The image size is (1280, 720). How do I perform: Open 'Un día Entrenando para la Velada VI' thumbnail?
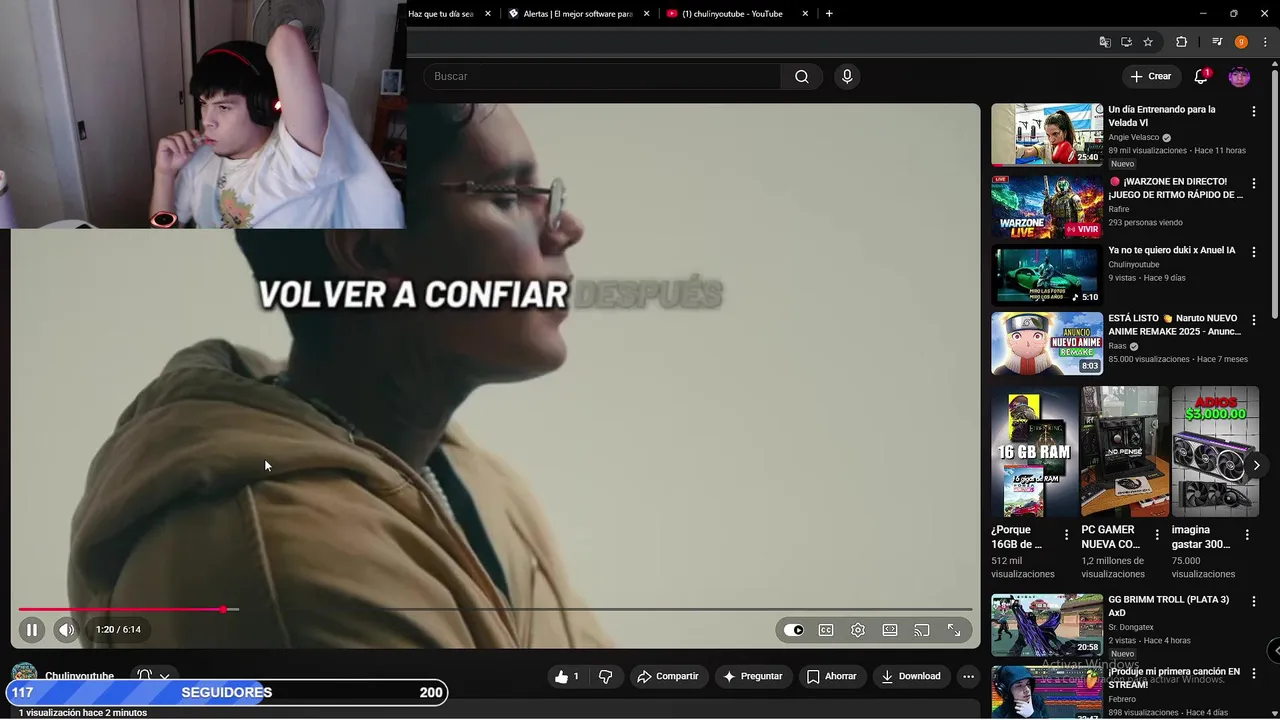pos(1047,134)
